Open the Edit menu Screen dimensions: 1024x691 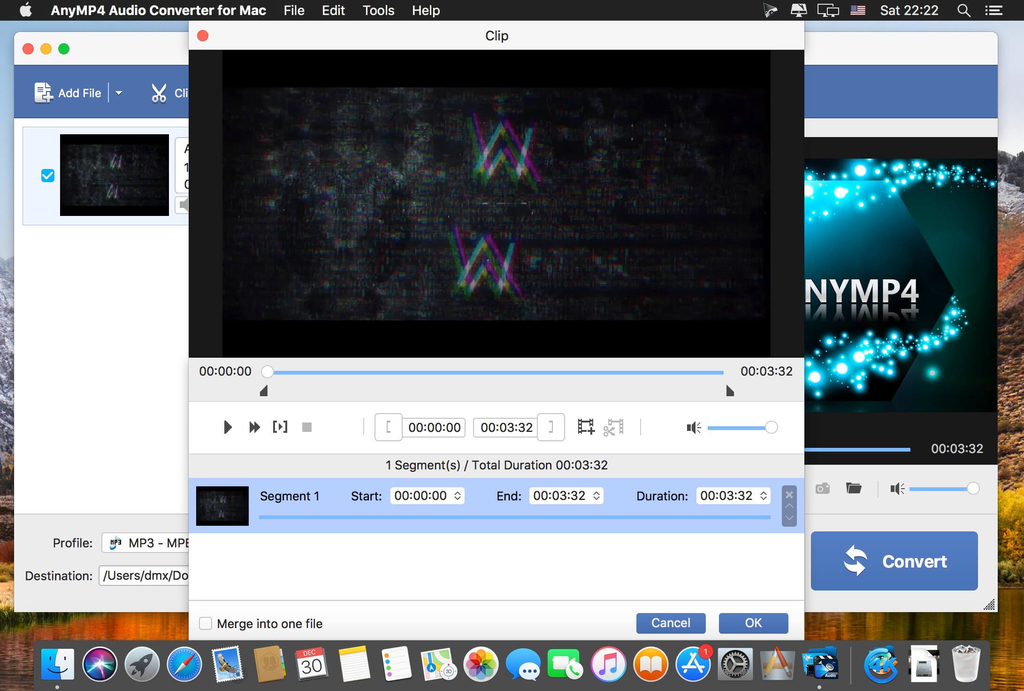[333, 10]
